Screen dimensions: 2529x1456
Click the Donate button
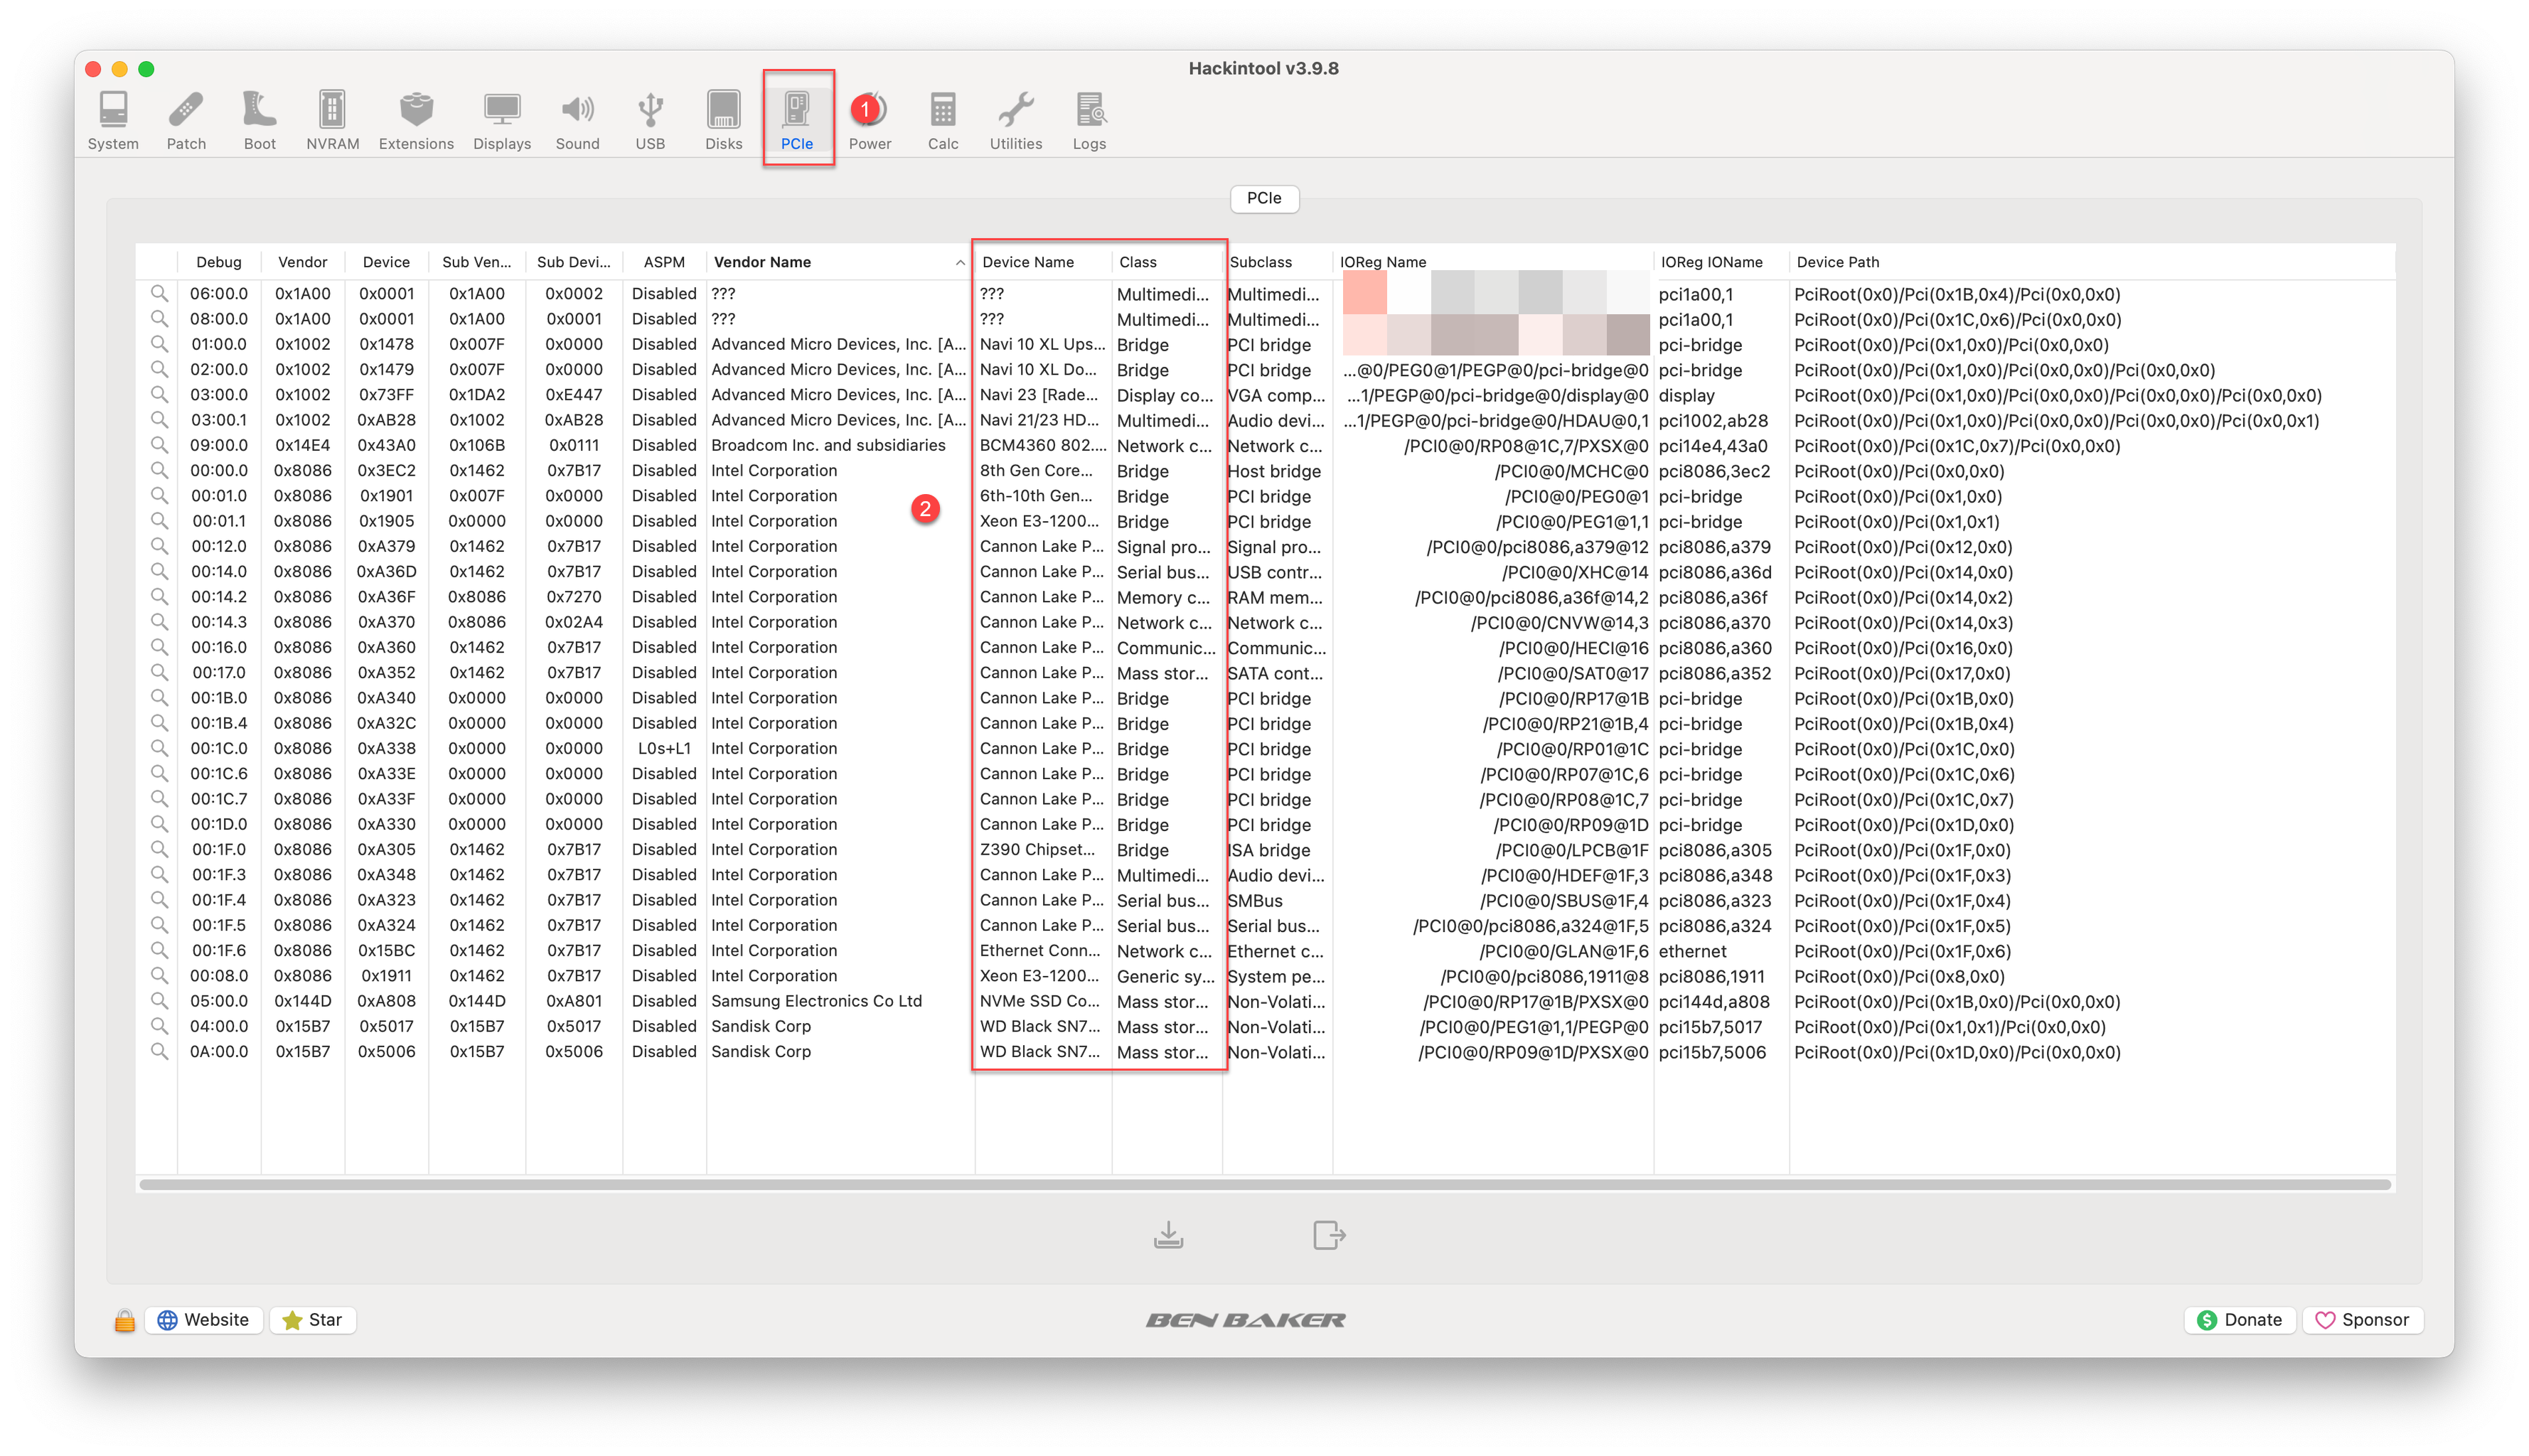[x=2239, y=1320]
